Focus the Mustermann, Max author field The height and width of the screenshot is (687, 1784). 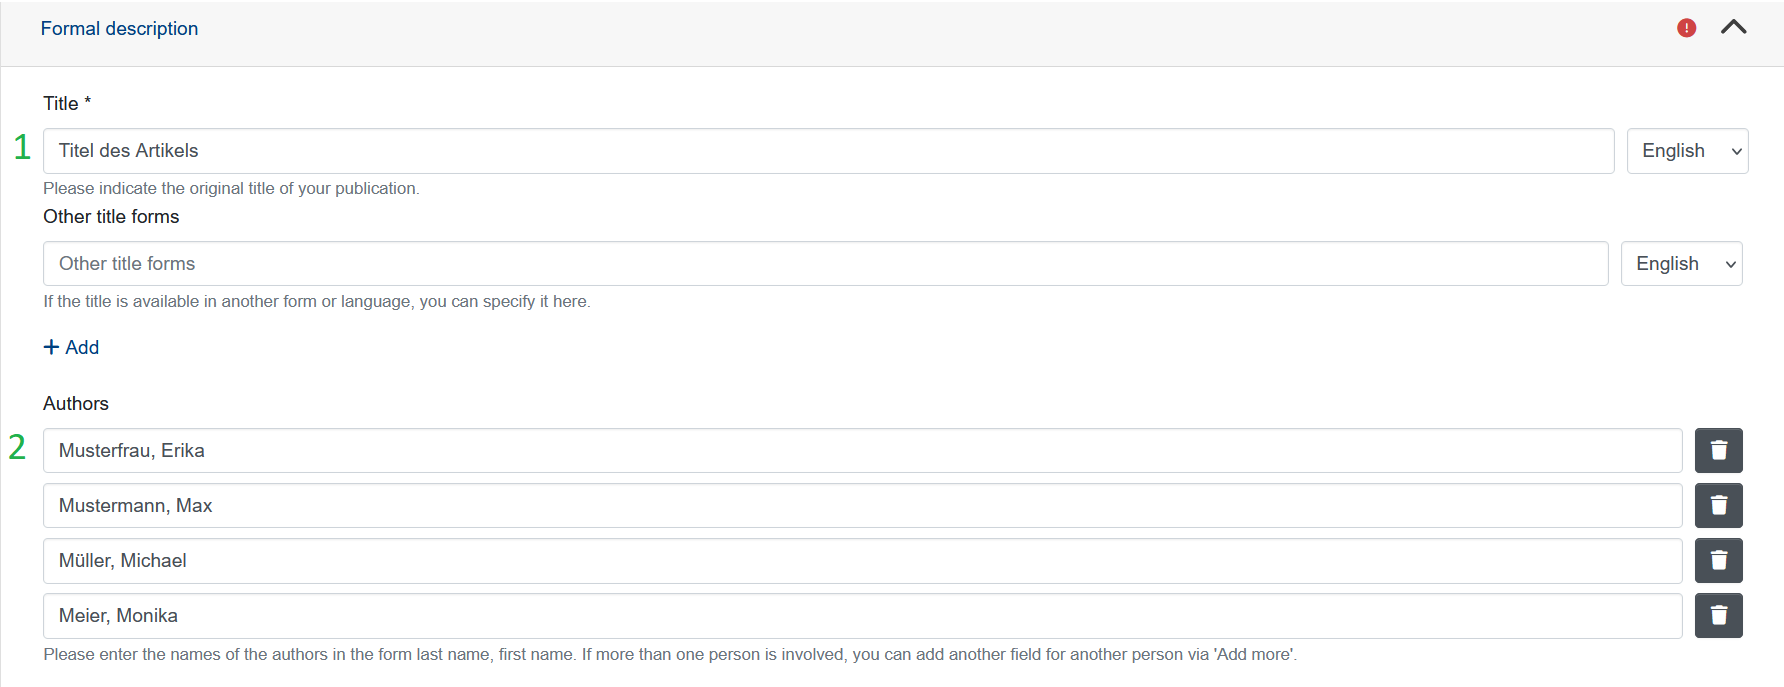pos(862,506)
